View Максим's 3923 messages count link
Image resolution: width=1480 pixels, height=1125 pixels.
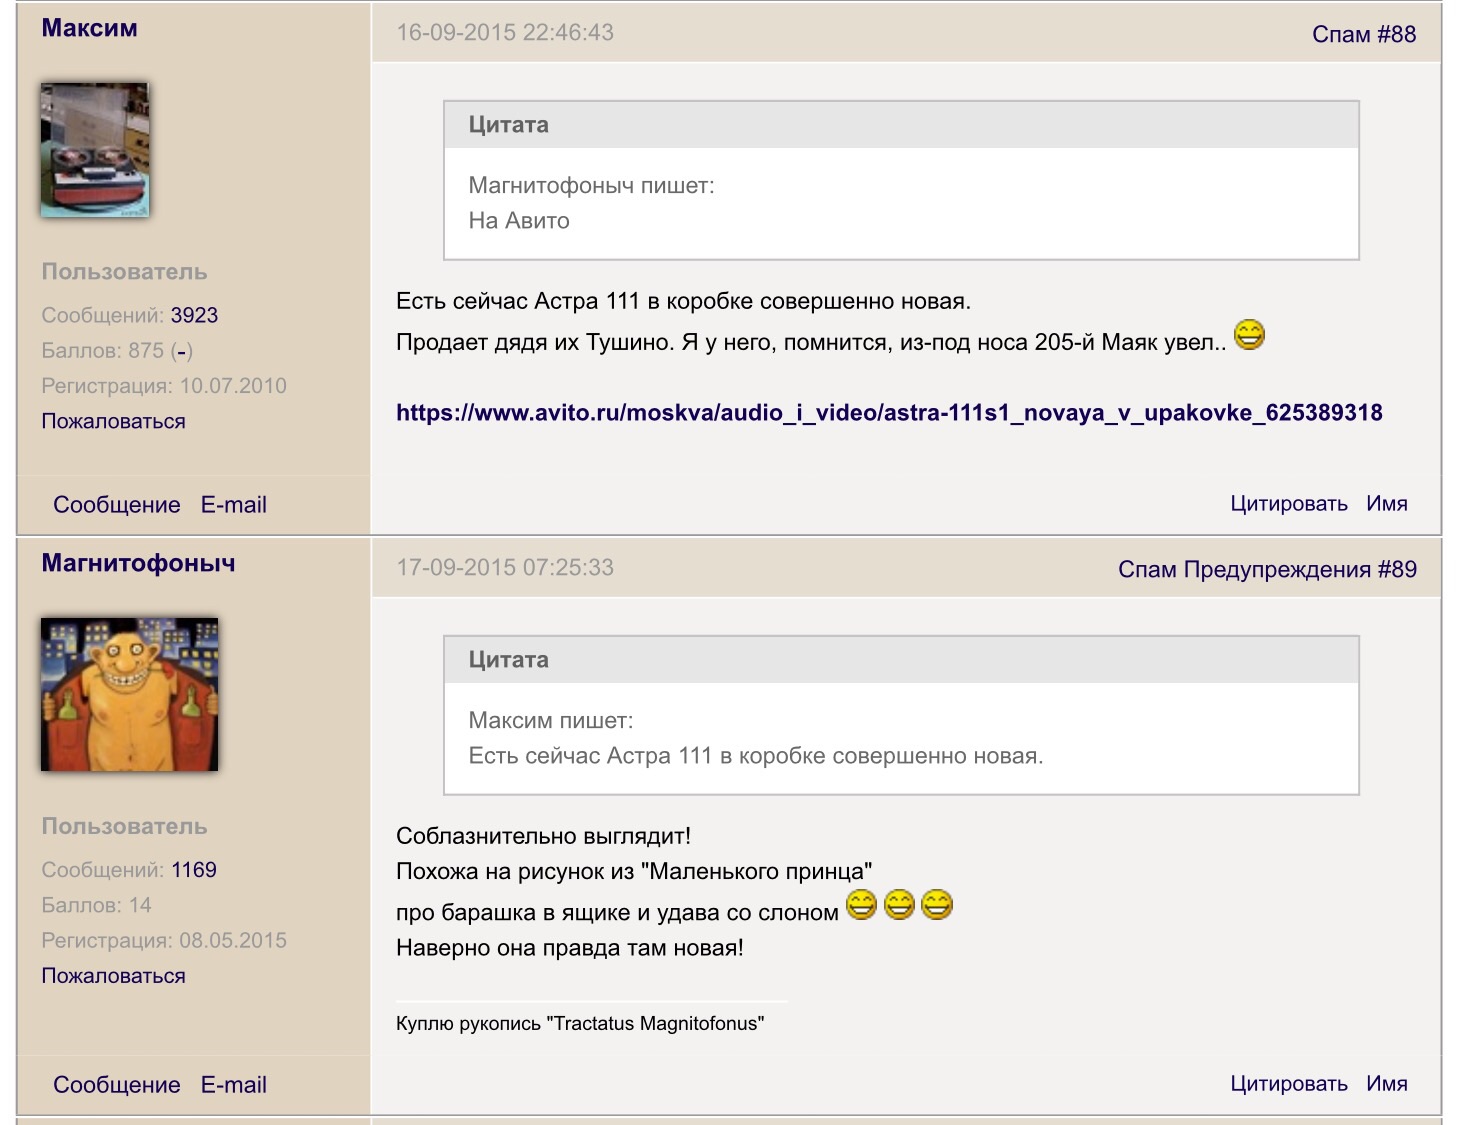(194, 315)
